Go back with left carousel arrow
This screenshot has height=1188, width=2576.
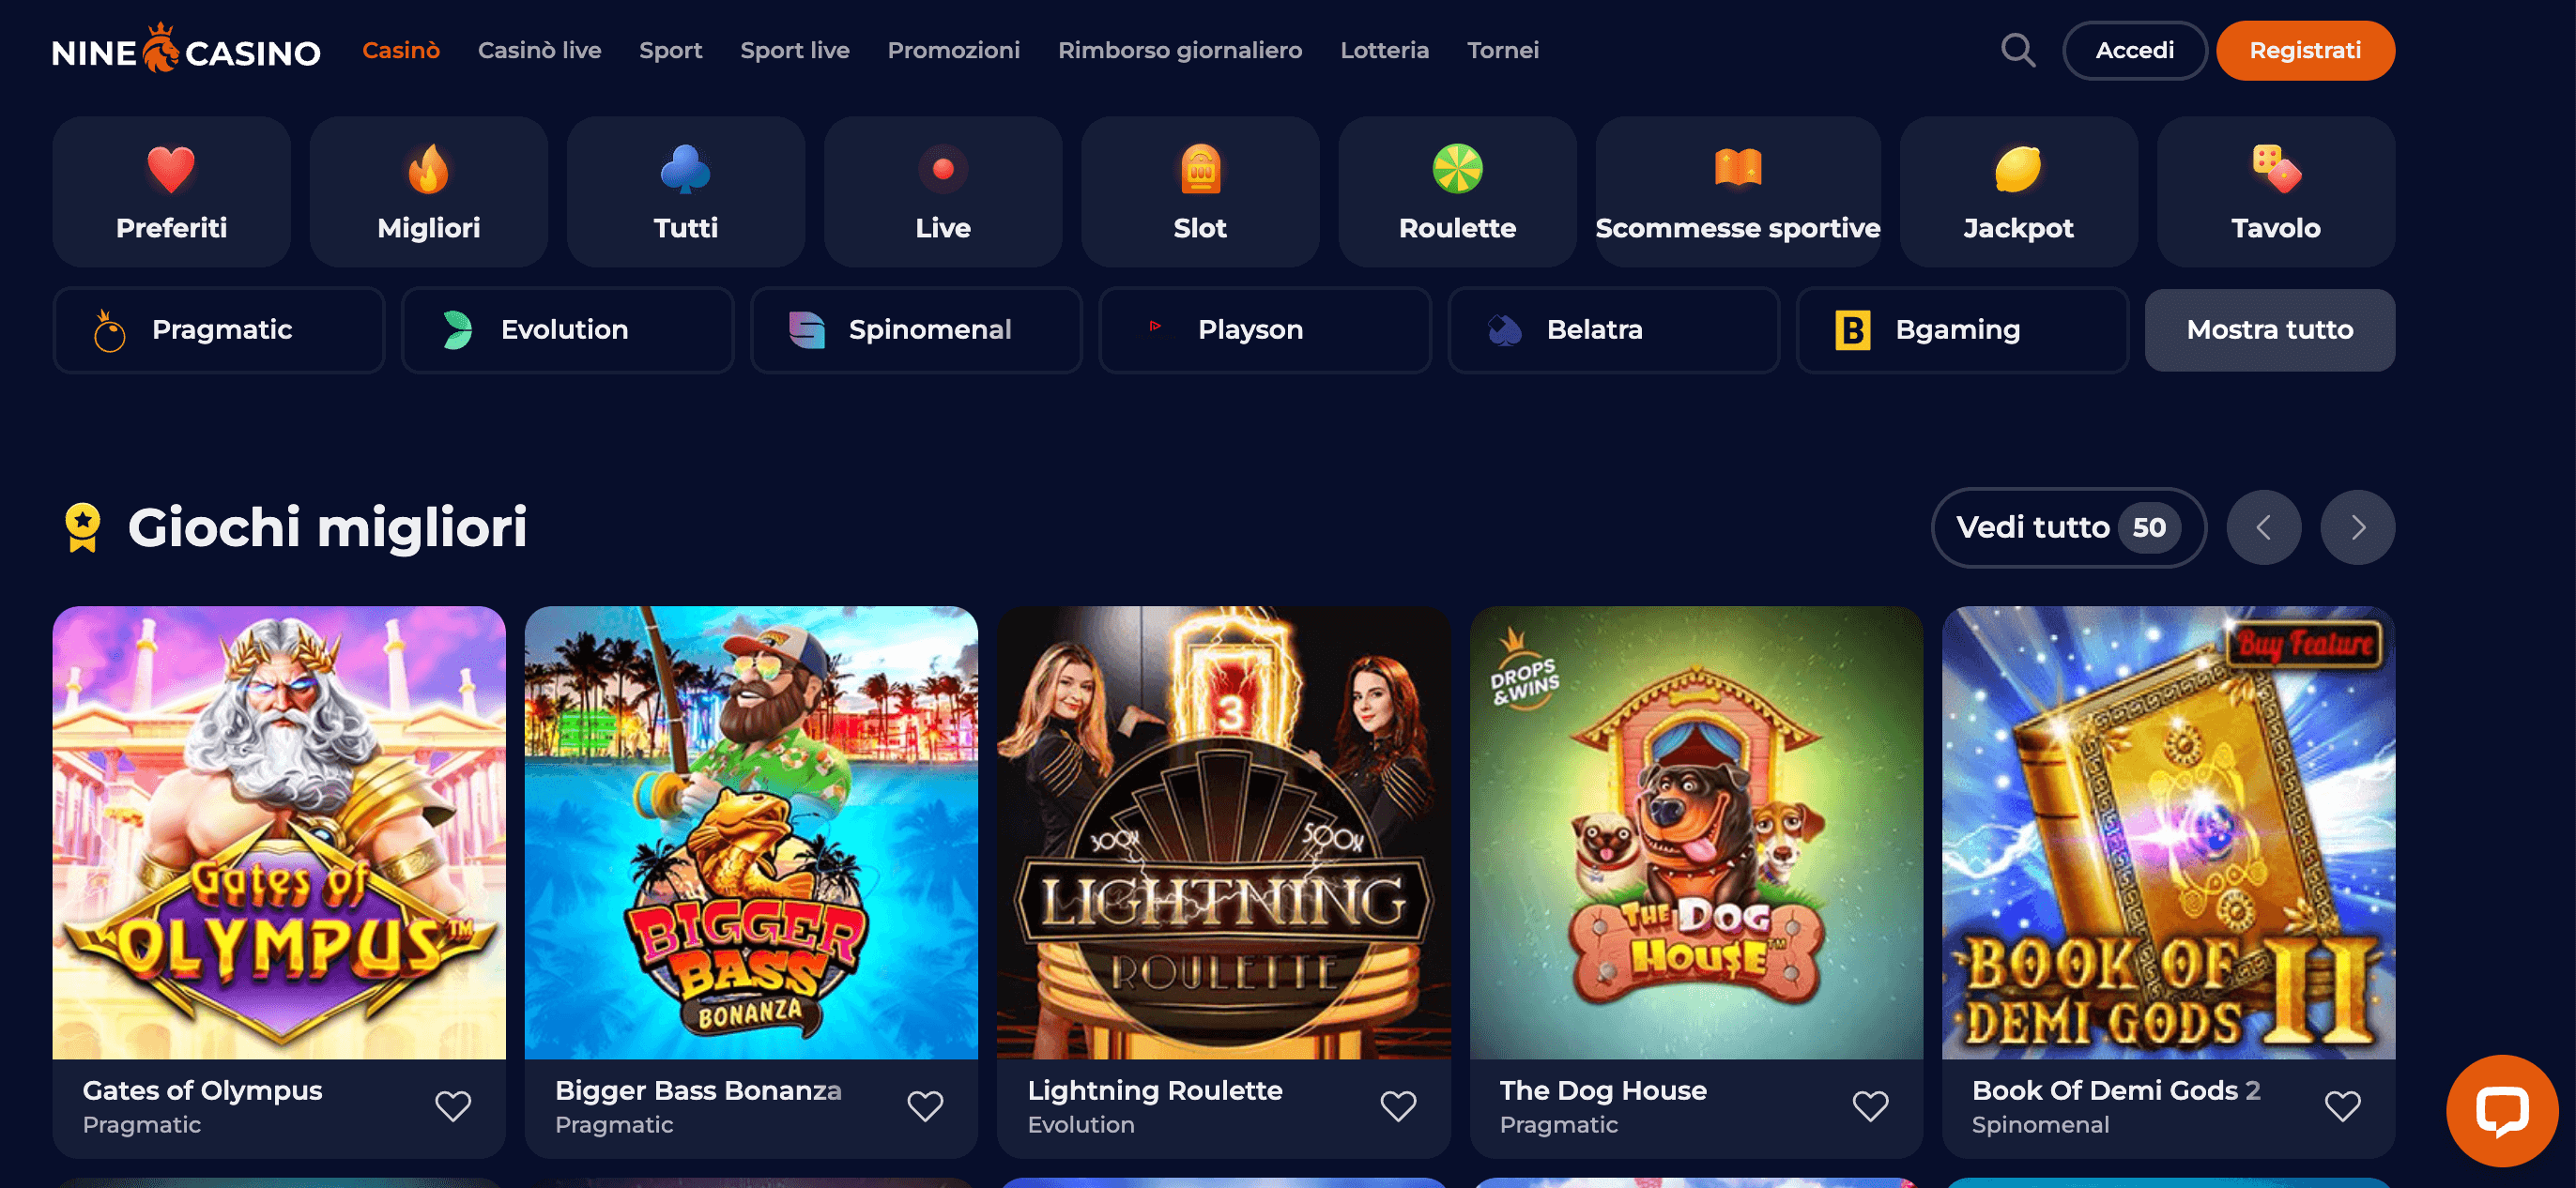click(2264, 527)
